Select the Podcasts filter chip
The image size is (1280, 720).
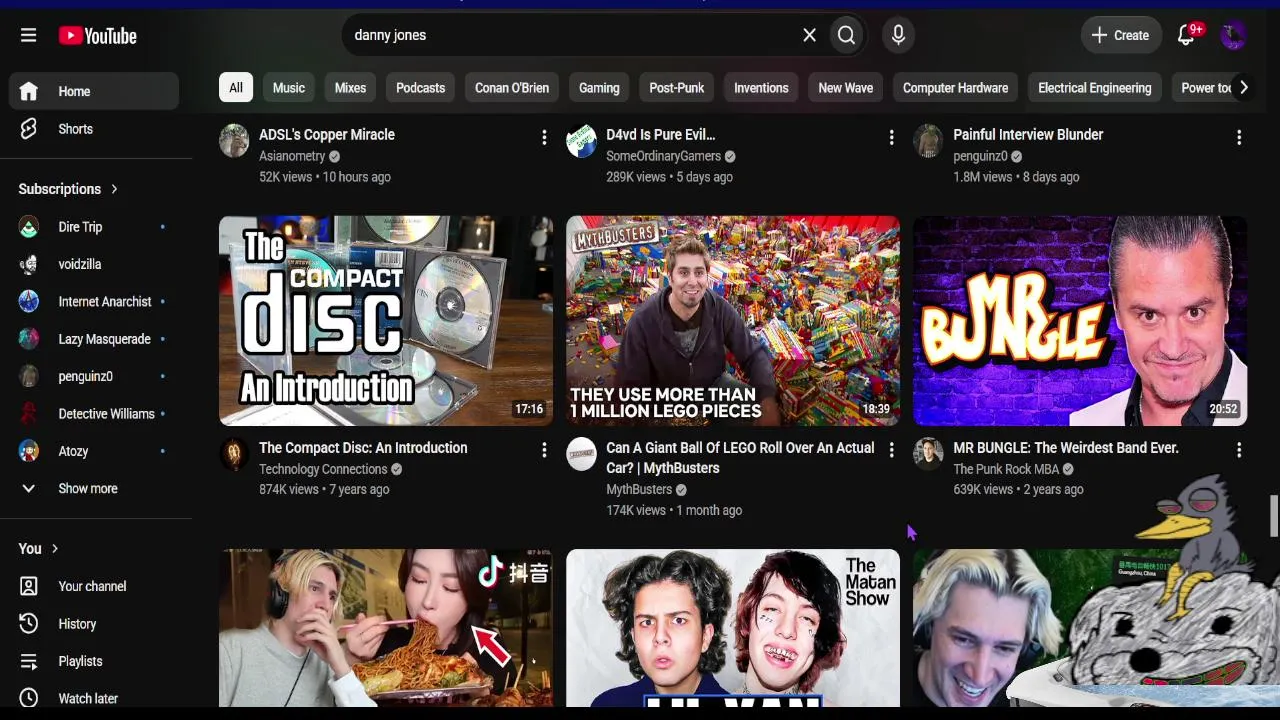420,88
